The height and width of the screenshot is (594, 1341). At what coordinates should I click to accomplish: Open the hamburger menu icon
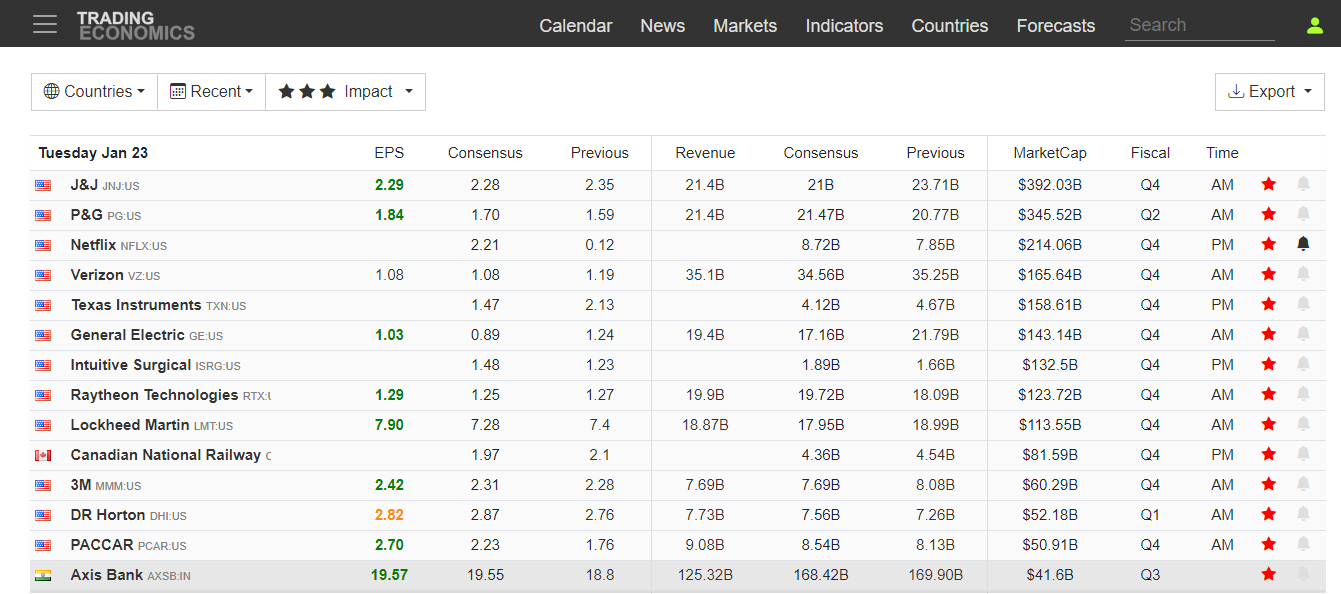point(45,24)
